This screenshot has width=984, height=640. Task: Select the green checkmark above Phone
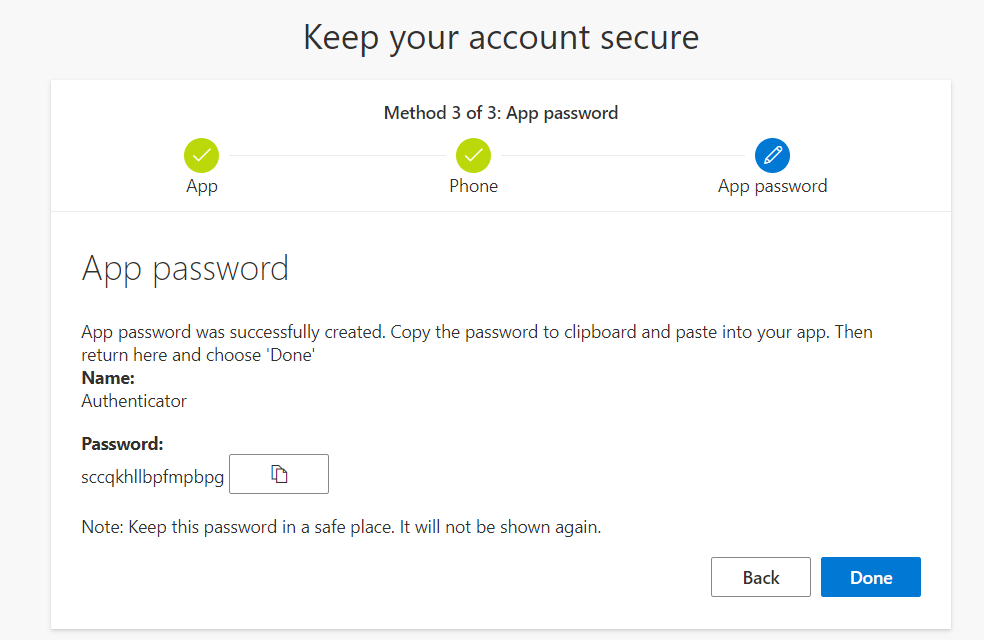point(473,156)
